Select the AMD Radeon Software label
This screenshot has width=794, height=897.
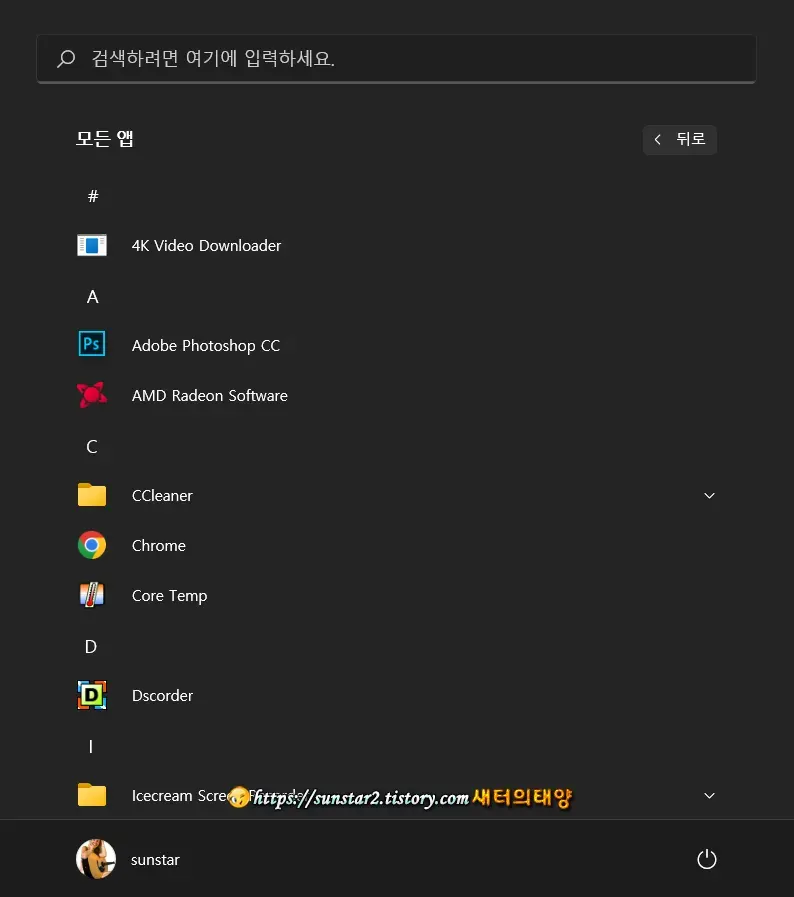pos(210,395)
